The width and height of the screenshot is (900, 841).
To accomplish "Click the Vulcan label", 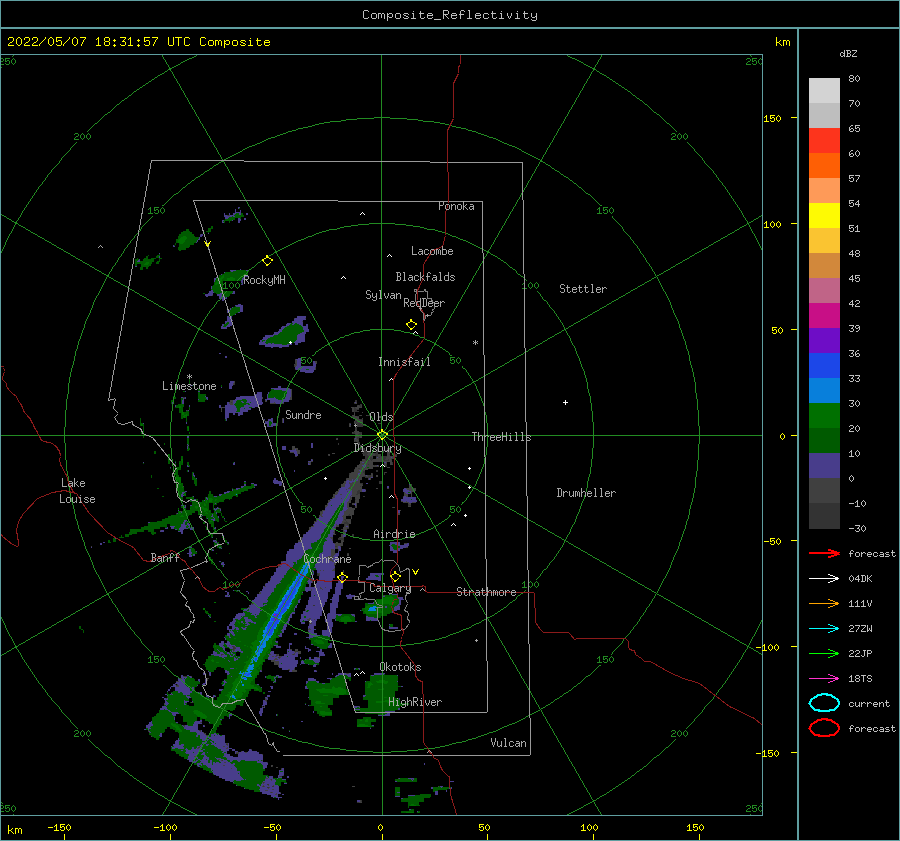I will pyautogui.click(x=508, y=743).
